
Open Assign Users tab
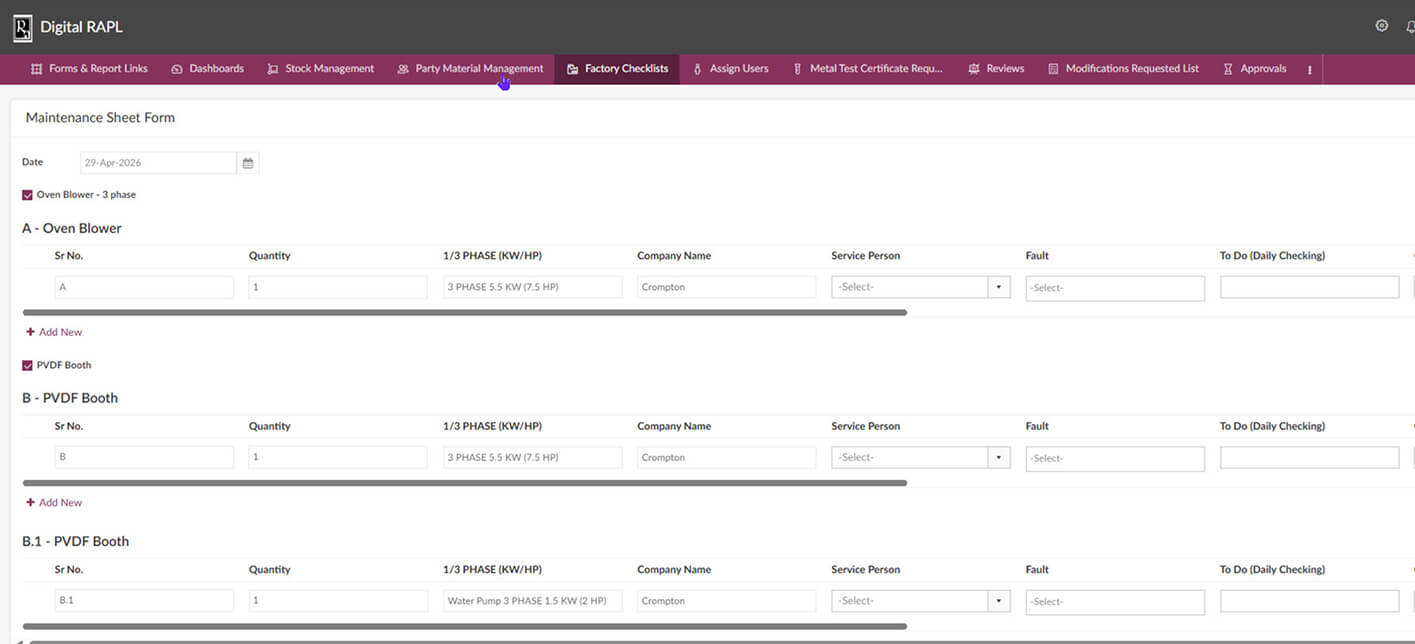click(730, 69)
